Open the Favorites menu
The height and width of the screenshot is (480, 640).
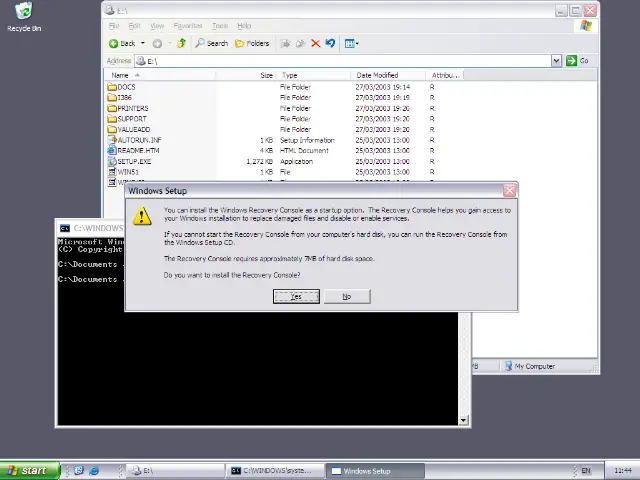click(x=188, y=26)
